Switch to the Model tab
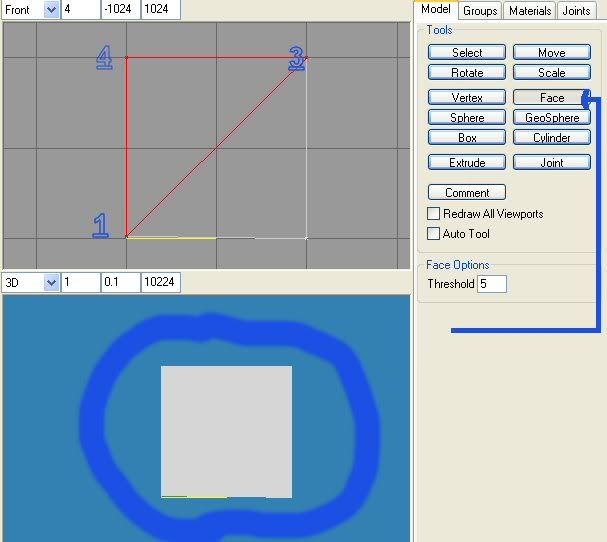Image resolution: width=607 pixels, height=542 pixels. pos(436,9)
